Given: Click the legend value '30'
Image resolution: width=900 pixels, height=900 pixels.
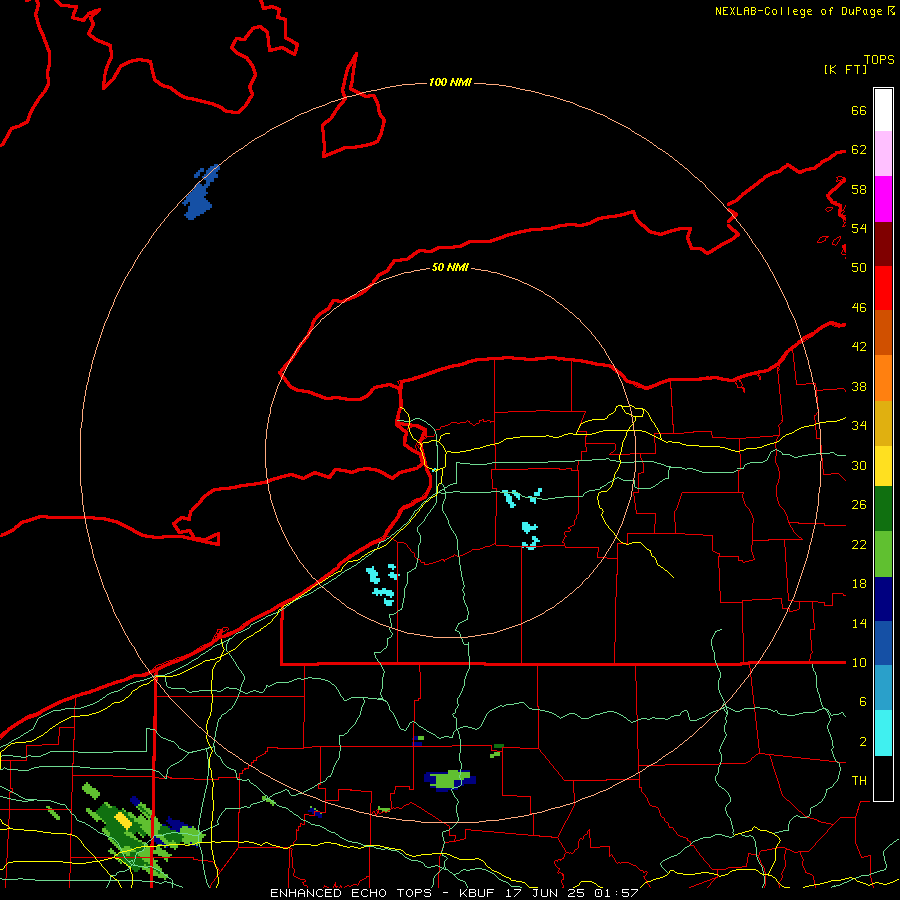Looking at the screenshot, I should click(859, 465).
